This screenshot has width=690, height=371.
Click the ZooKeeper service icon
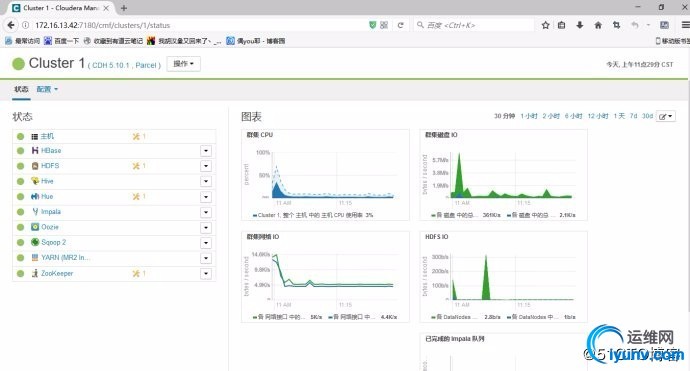coord(35,273)
